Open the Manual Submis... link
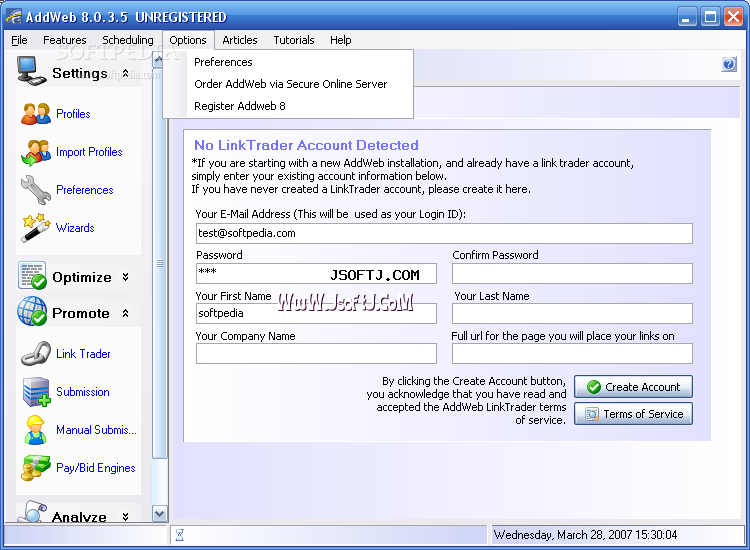 [96, 430]
